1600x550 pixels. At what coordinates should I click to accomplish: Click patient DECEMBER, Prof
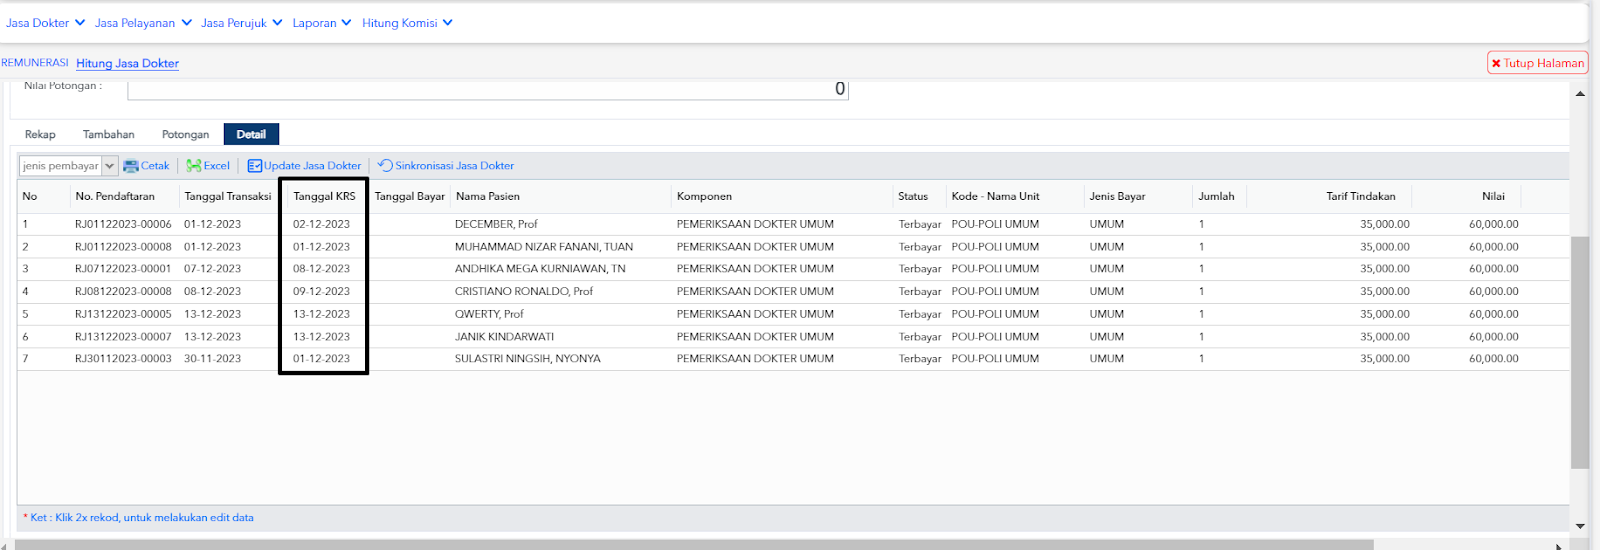click(496, 225)
